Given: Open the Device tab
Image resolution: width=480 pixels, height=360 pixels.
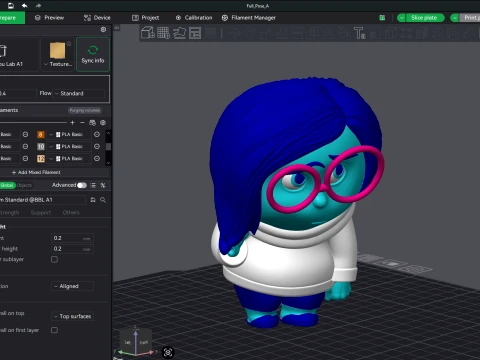Looking at the screenshot, I should 97,18.
